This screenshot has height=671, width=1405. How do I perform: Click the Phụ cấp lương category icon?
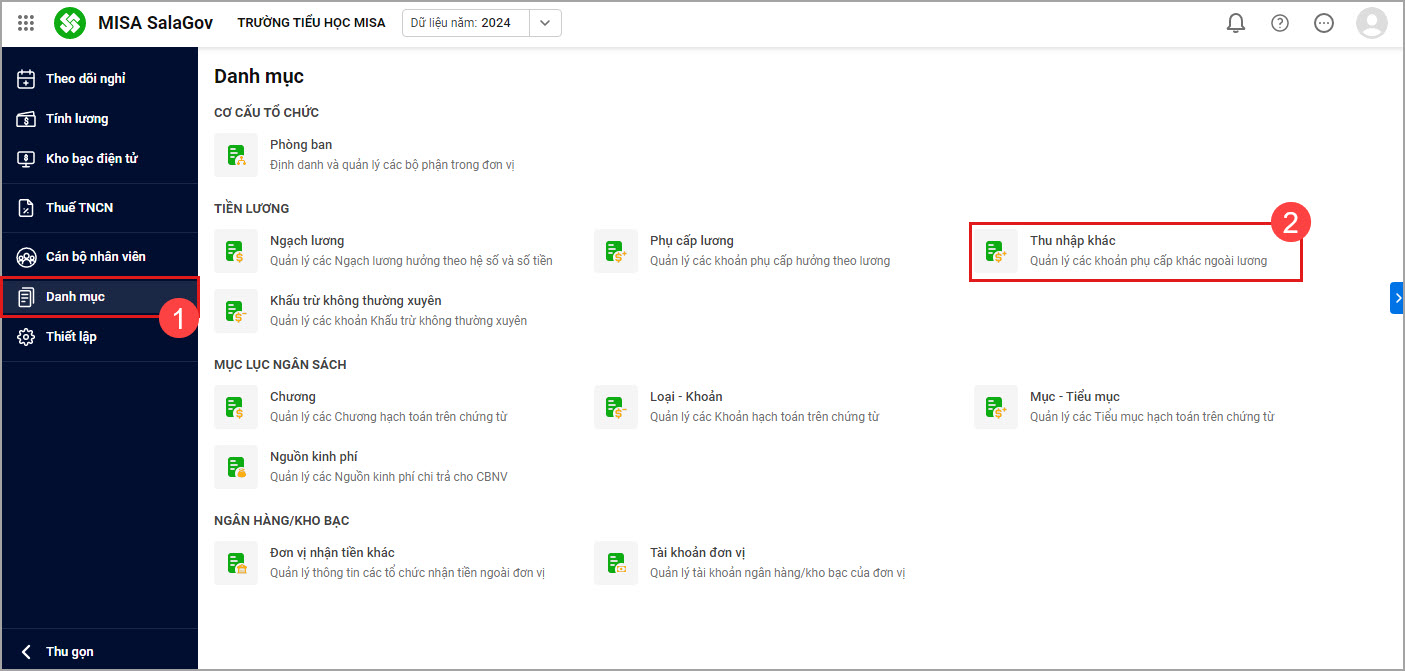[x=616, y=251]
